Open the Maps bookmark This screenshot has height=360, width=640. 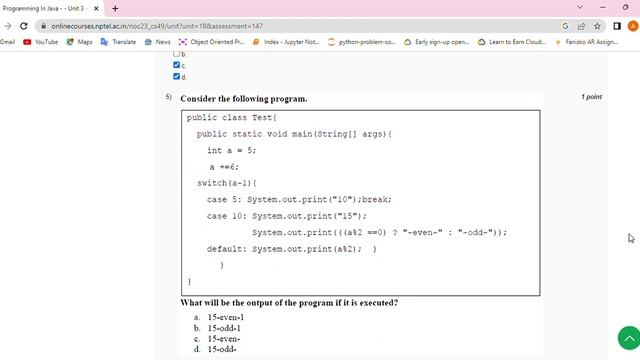coord(79,42)
